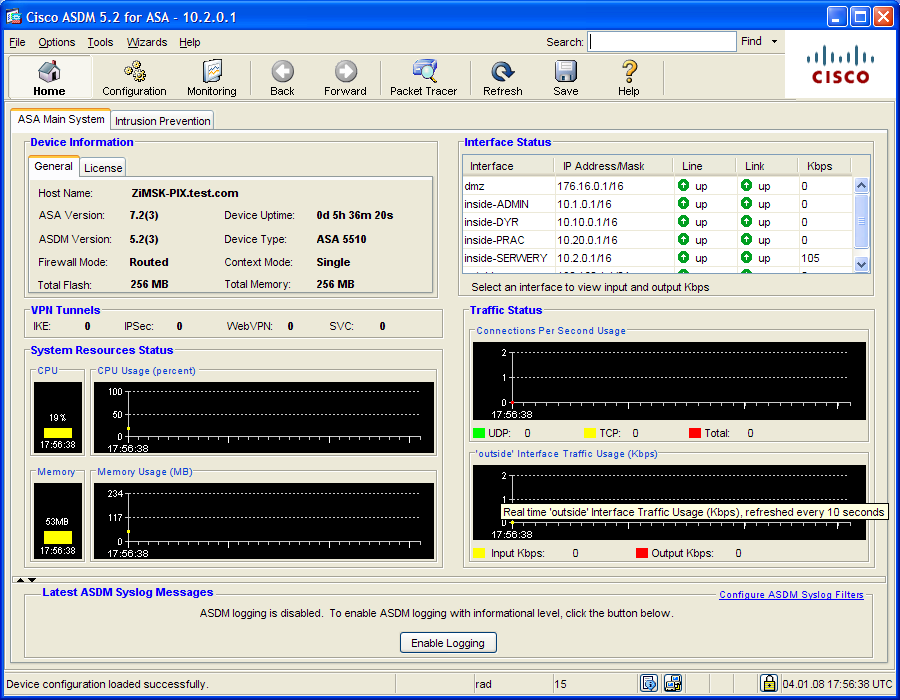Click the TCP yellow legend swatch

click(x=589, y=433)
